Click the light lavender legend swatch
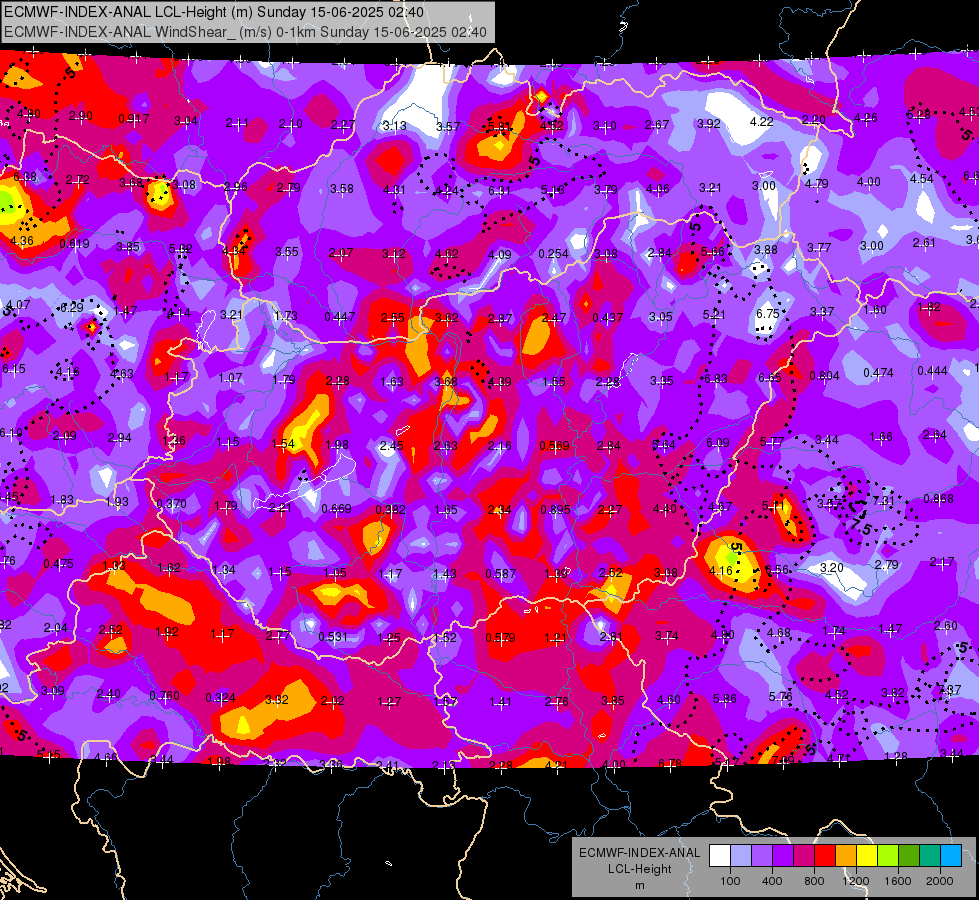This screenshot has height=900, width=979. point(741,855)
